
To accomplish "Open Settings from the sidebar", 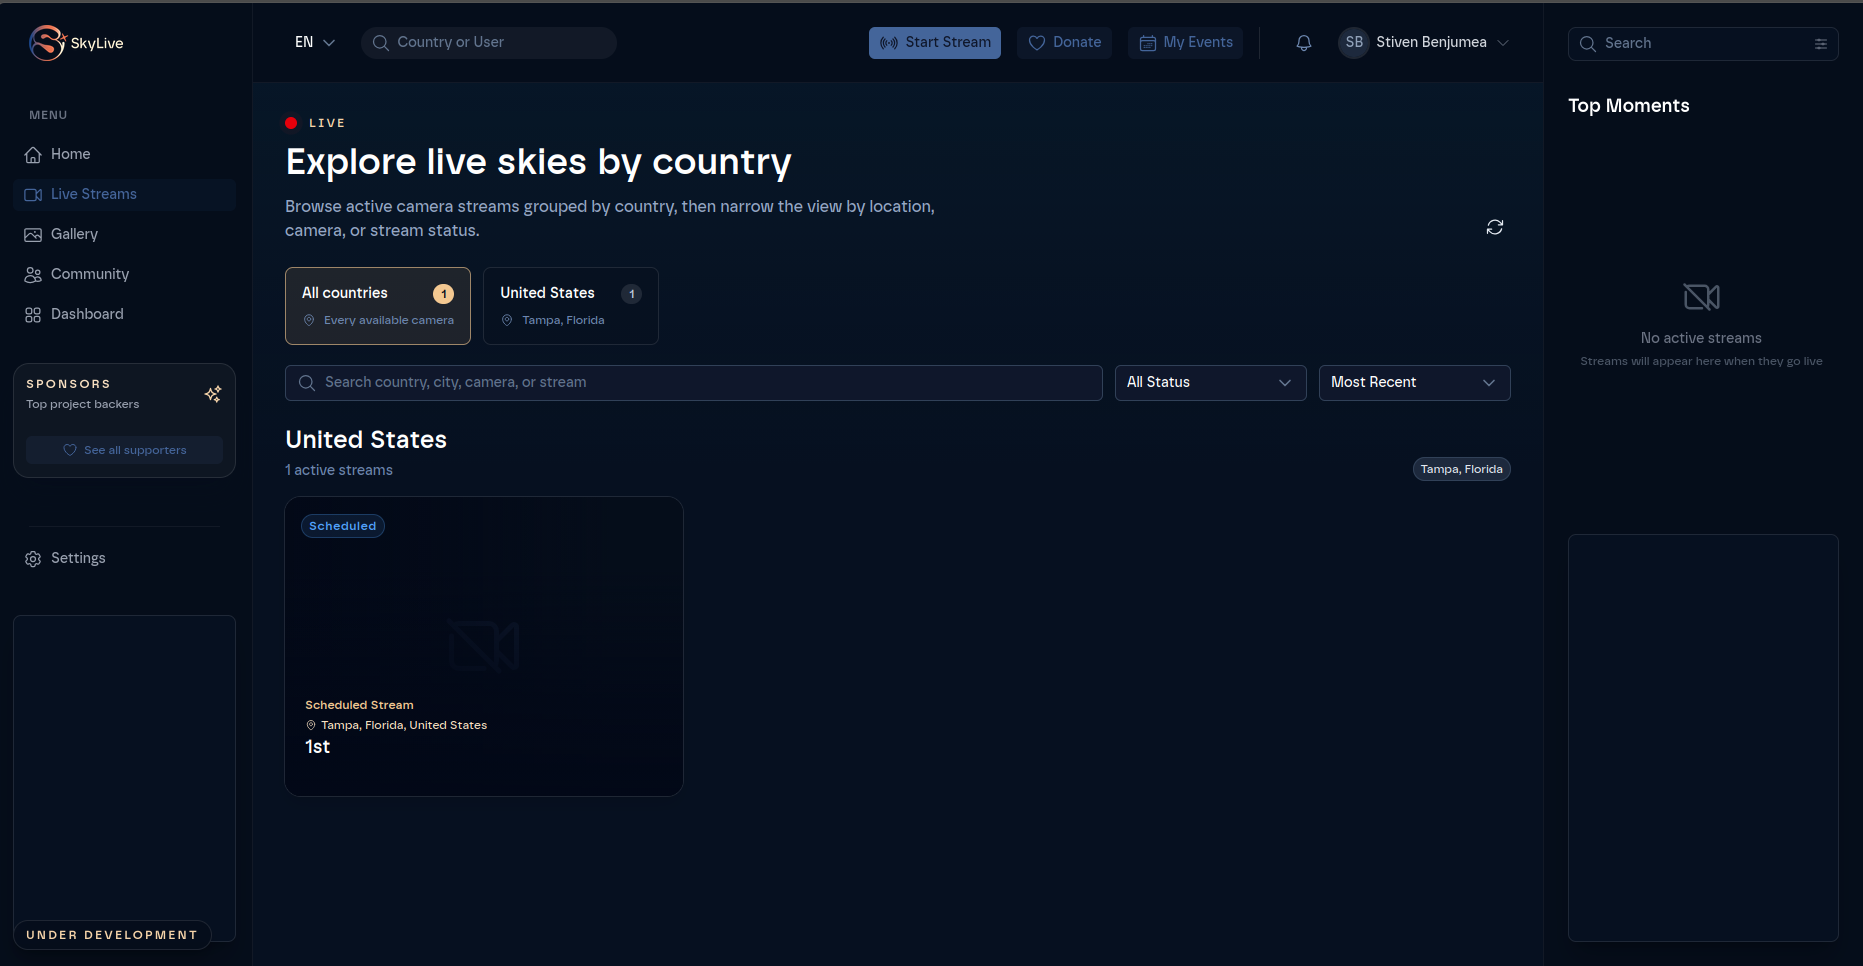I will click(x=125, y=558).
